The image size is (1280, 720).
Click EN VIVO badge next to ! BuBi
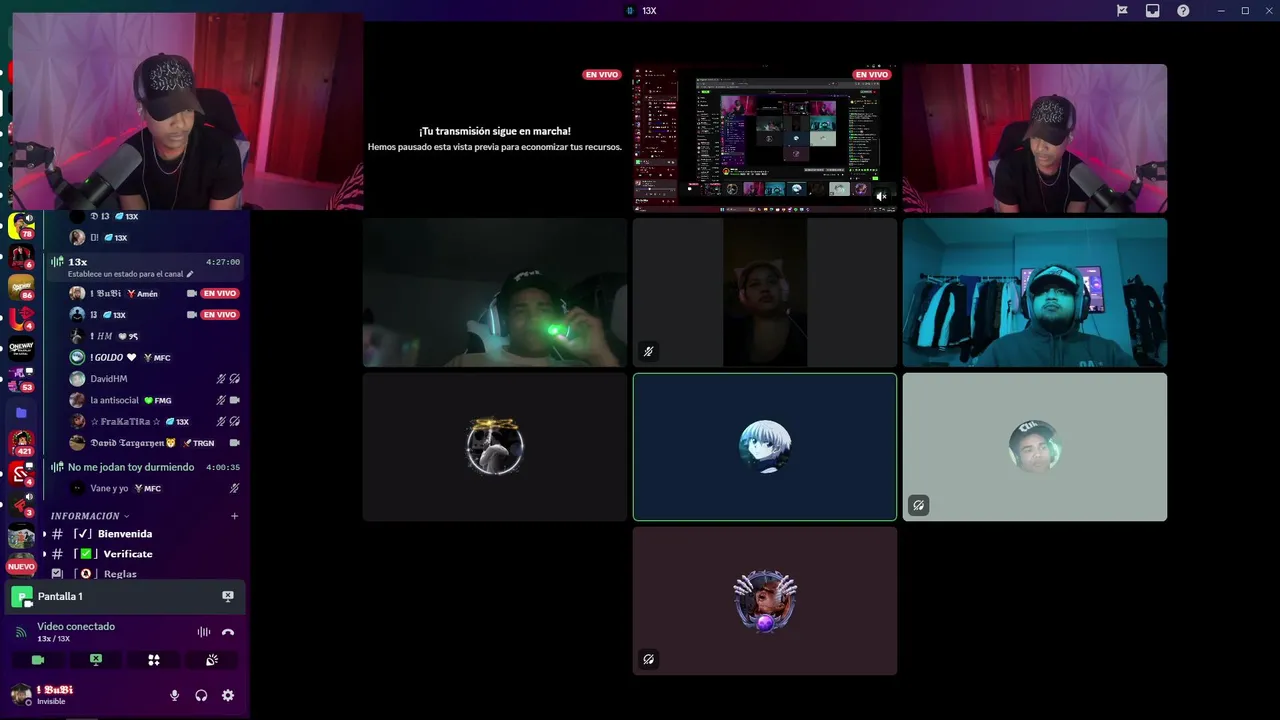pyautogui.click(x=220, y=294)
